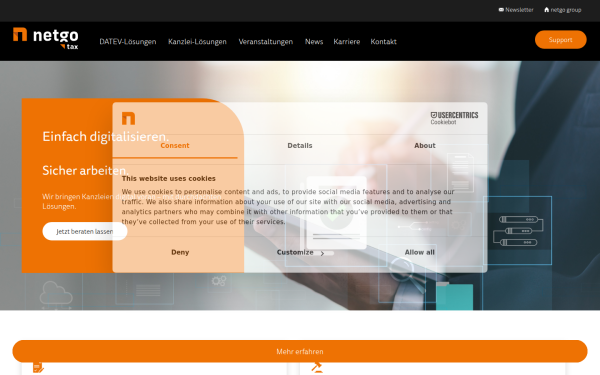The width and height of the screenshot is (600, 375).
Task: Click the home icon beside netgo group
Action: click(546, 10)
